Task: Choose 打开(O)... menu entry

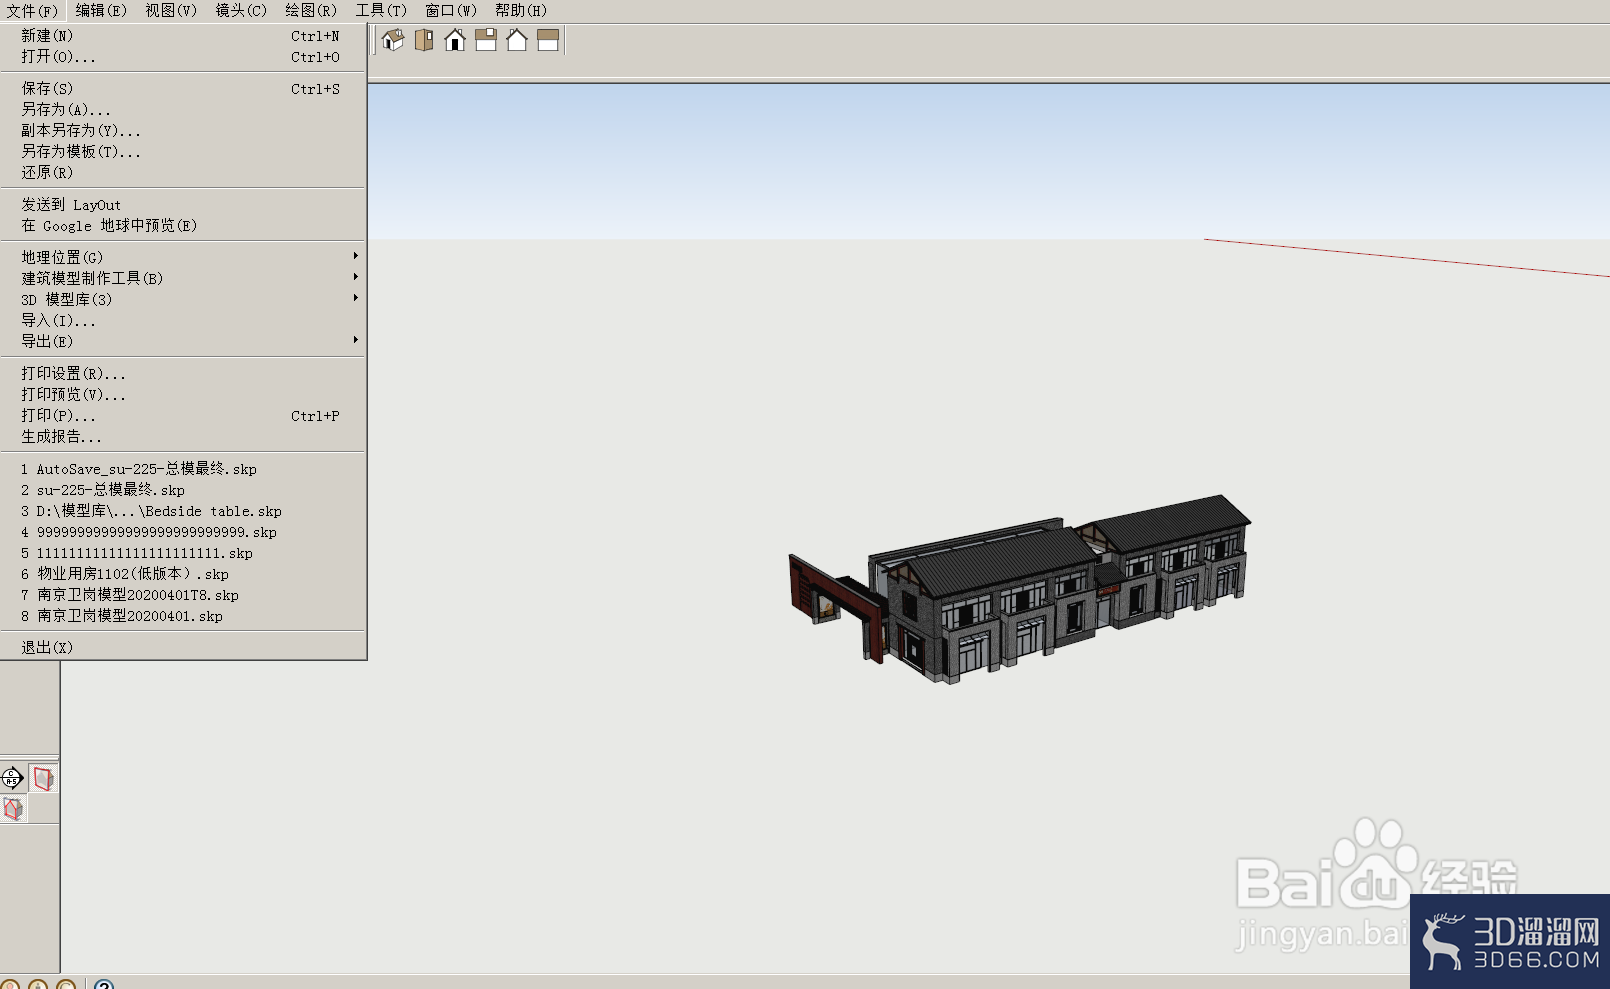Action: 183,57
